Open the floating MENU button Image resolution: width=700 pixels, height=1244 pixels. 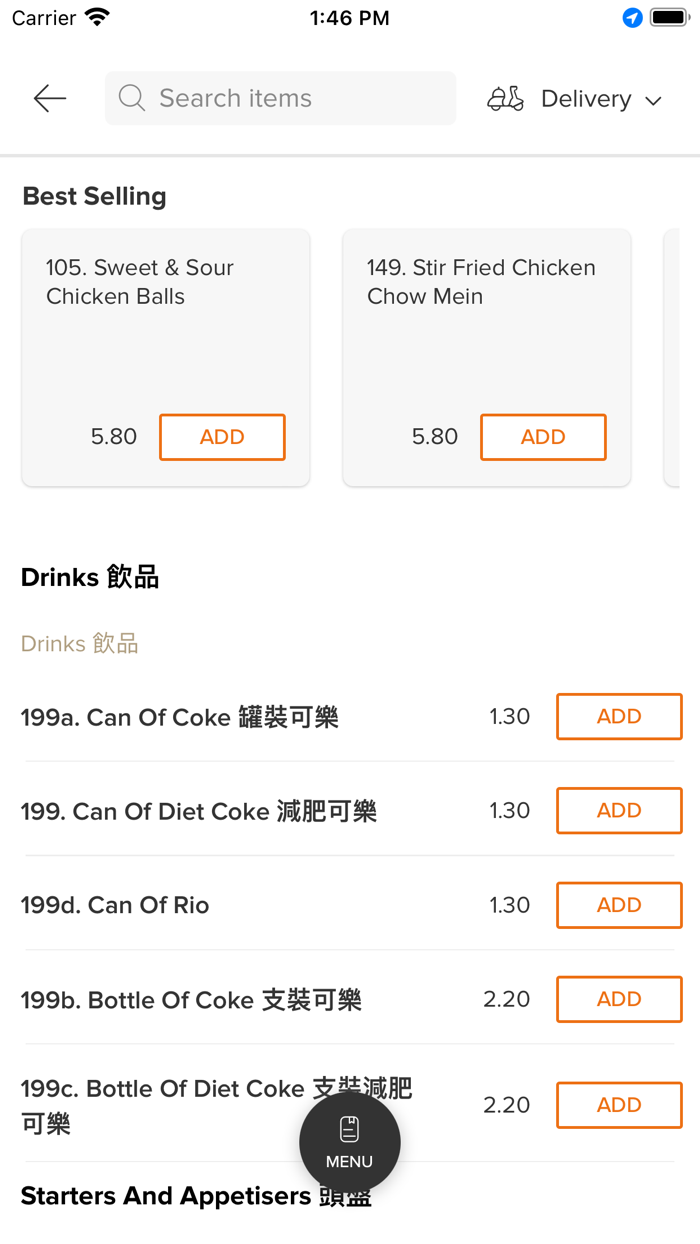coord(349,1141)
